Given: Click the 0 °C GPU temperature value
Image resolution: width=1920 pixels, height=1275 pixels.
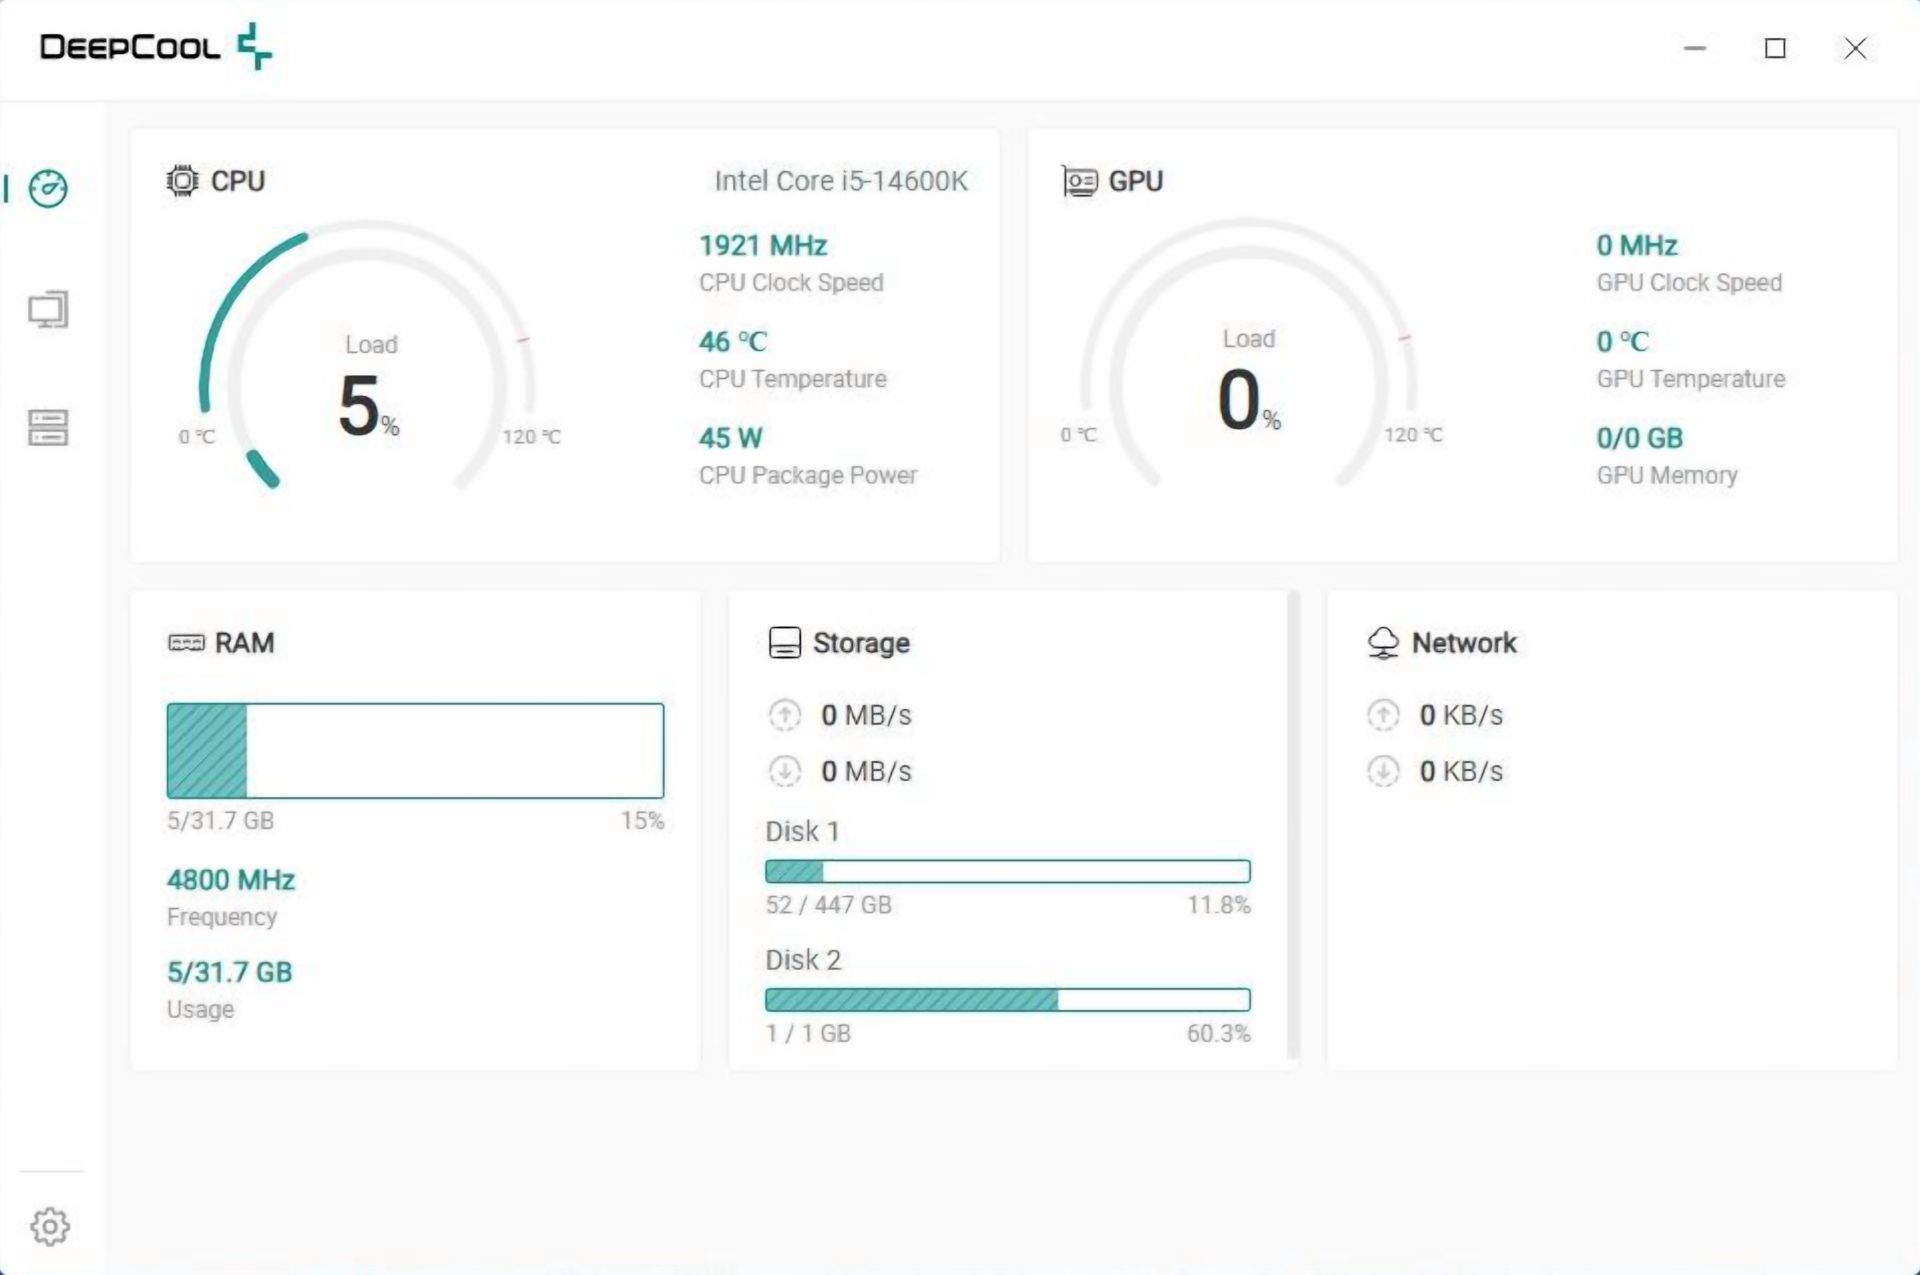Looking at the screenshot, I should 1622,341.
